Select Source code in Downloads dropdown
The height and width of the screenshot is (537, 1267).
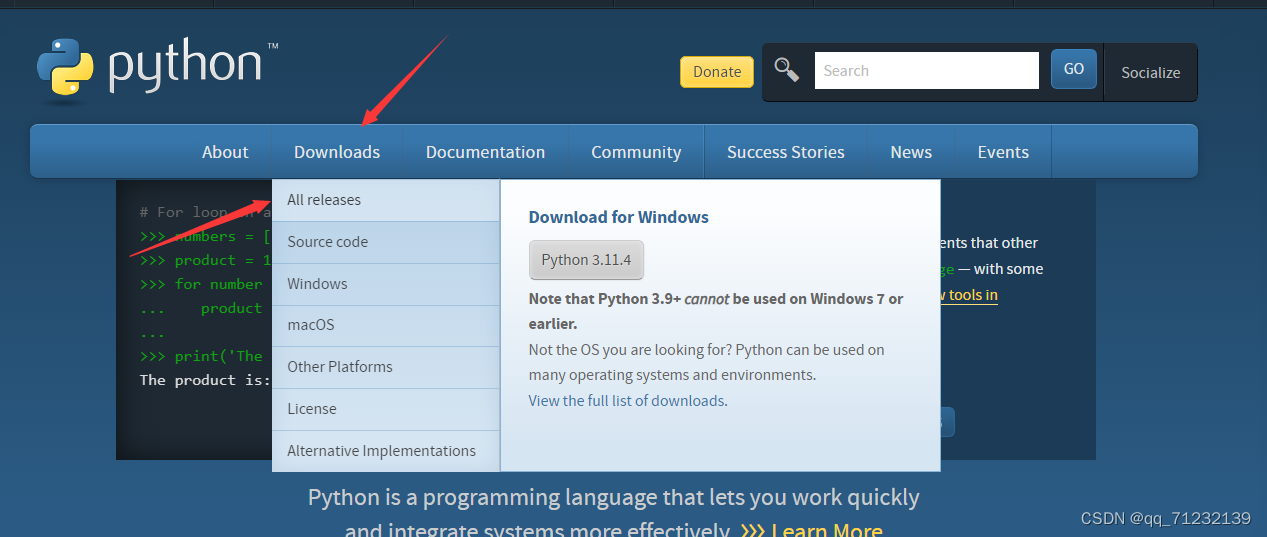(386, 242)
